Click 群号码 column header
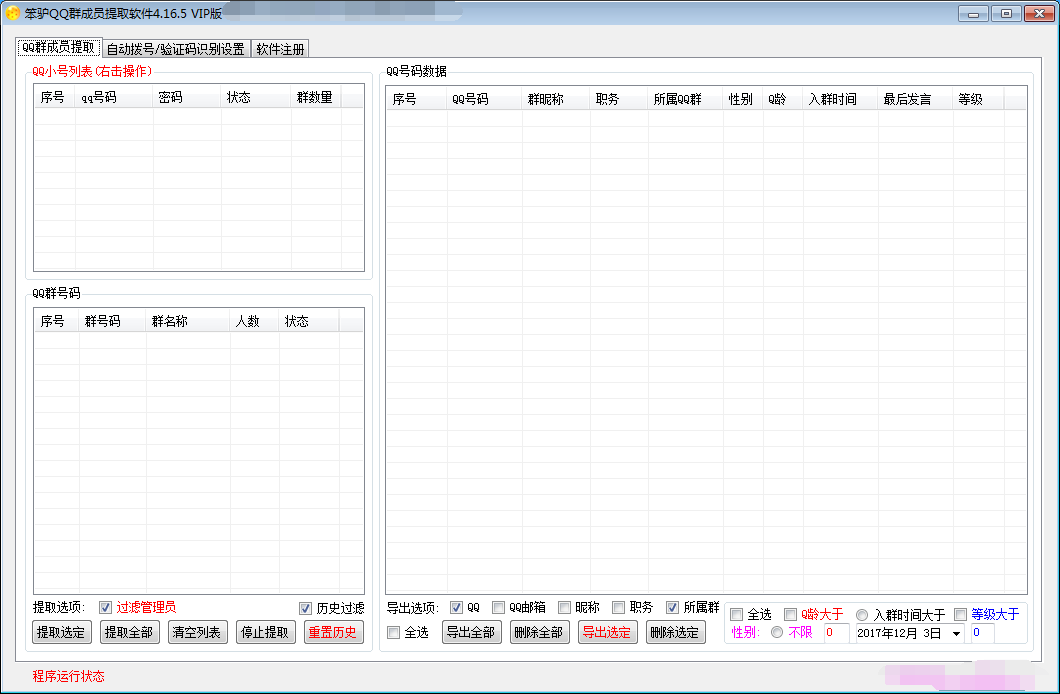The image size is (1060, 694). click(x=112, y=322)
